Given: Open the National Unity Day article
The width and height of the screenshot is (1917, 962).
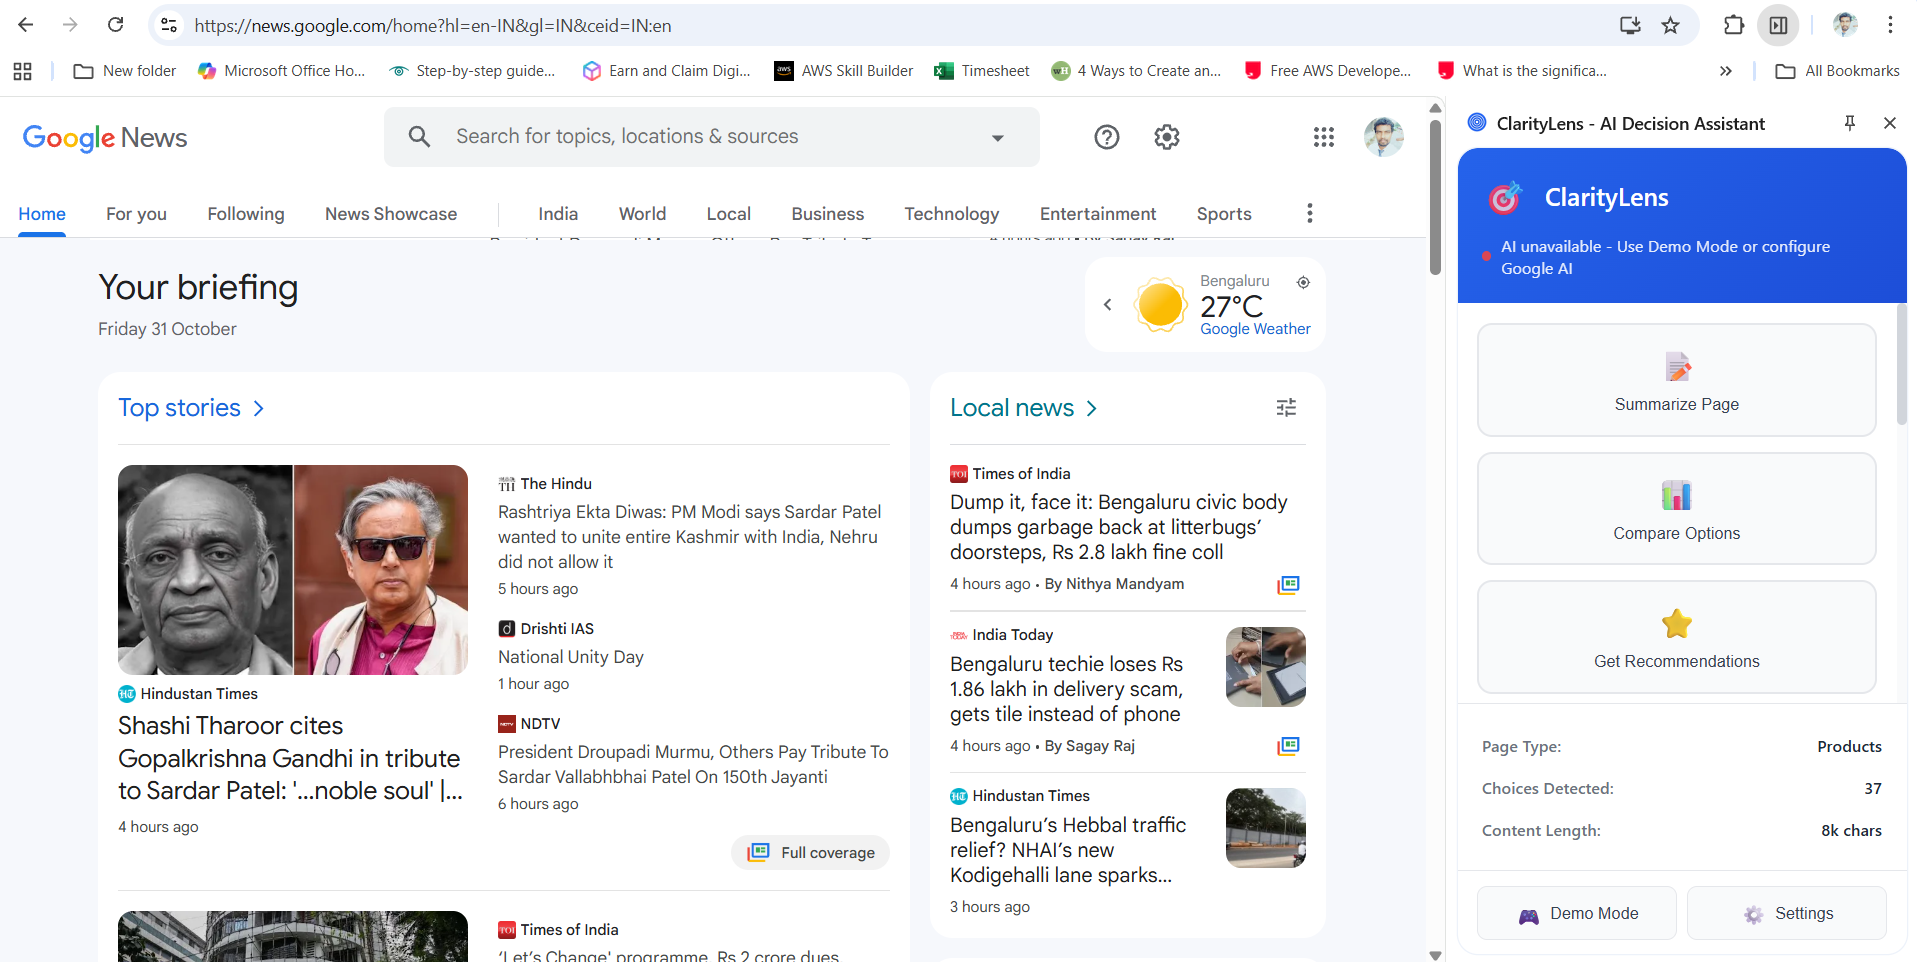Looking at the screenshot, I should 571,657.
